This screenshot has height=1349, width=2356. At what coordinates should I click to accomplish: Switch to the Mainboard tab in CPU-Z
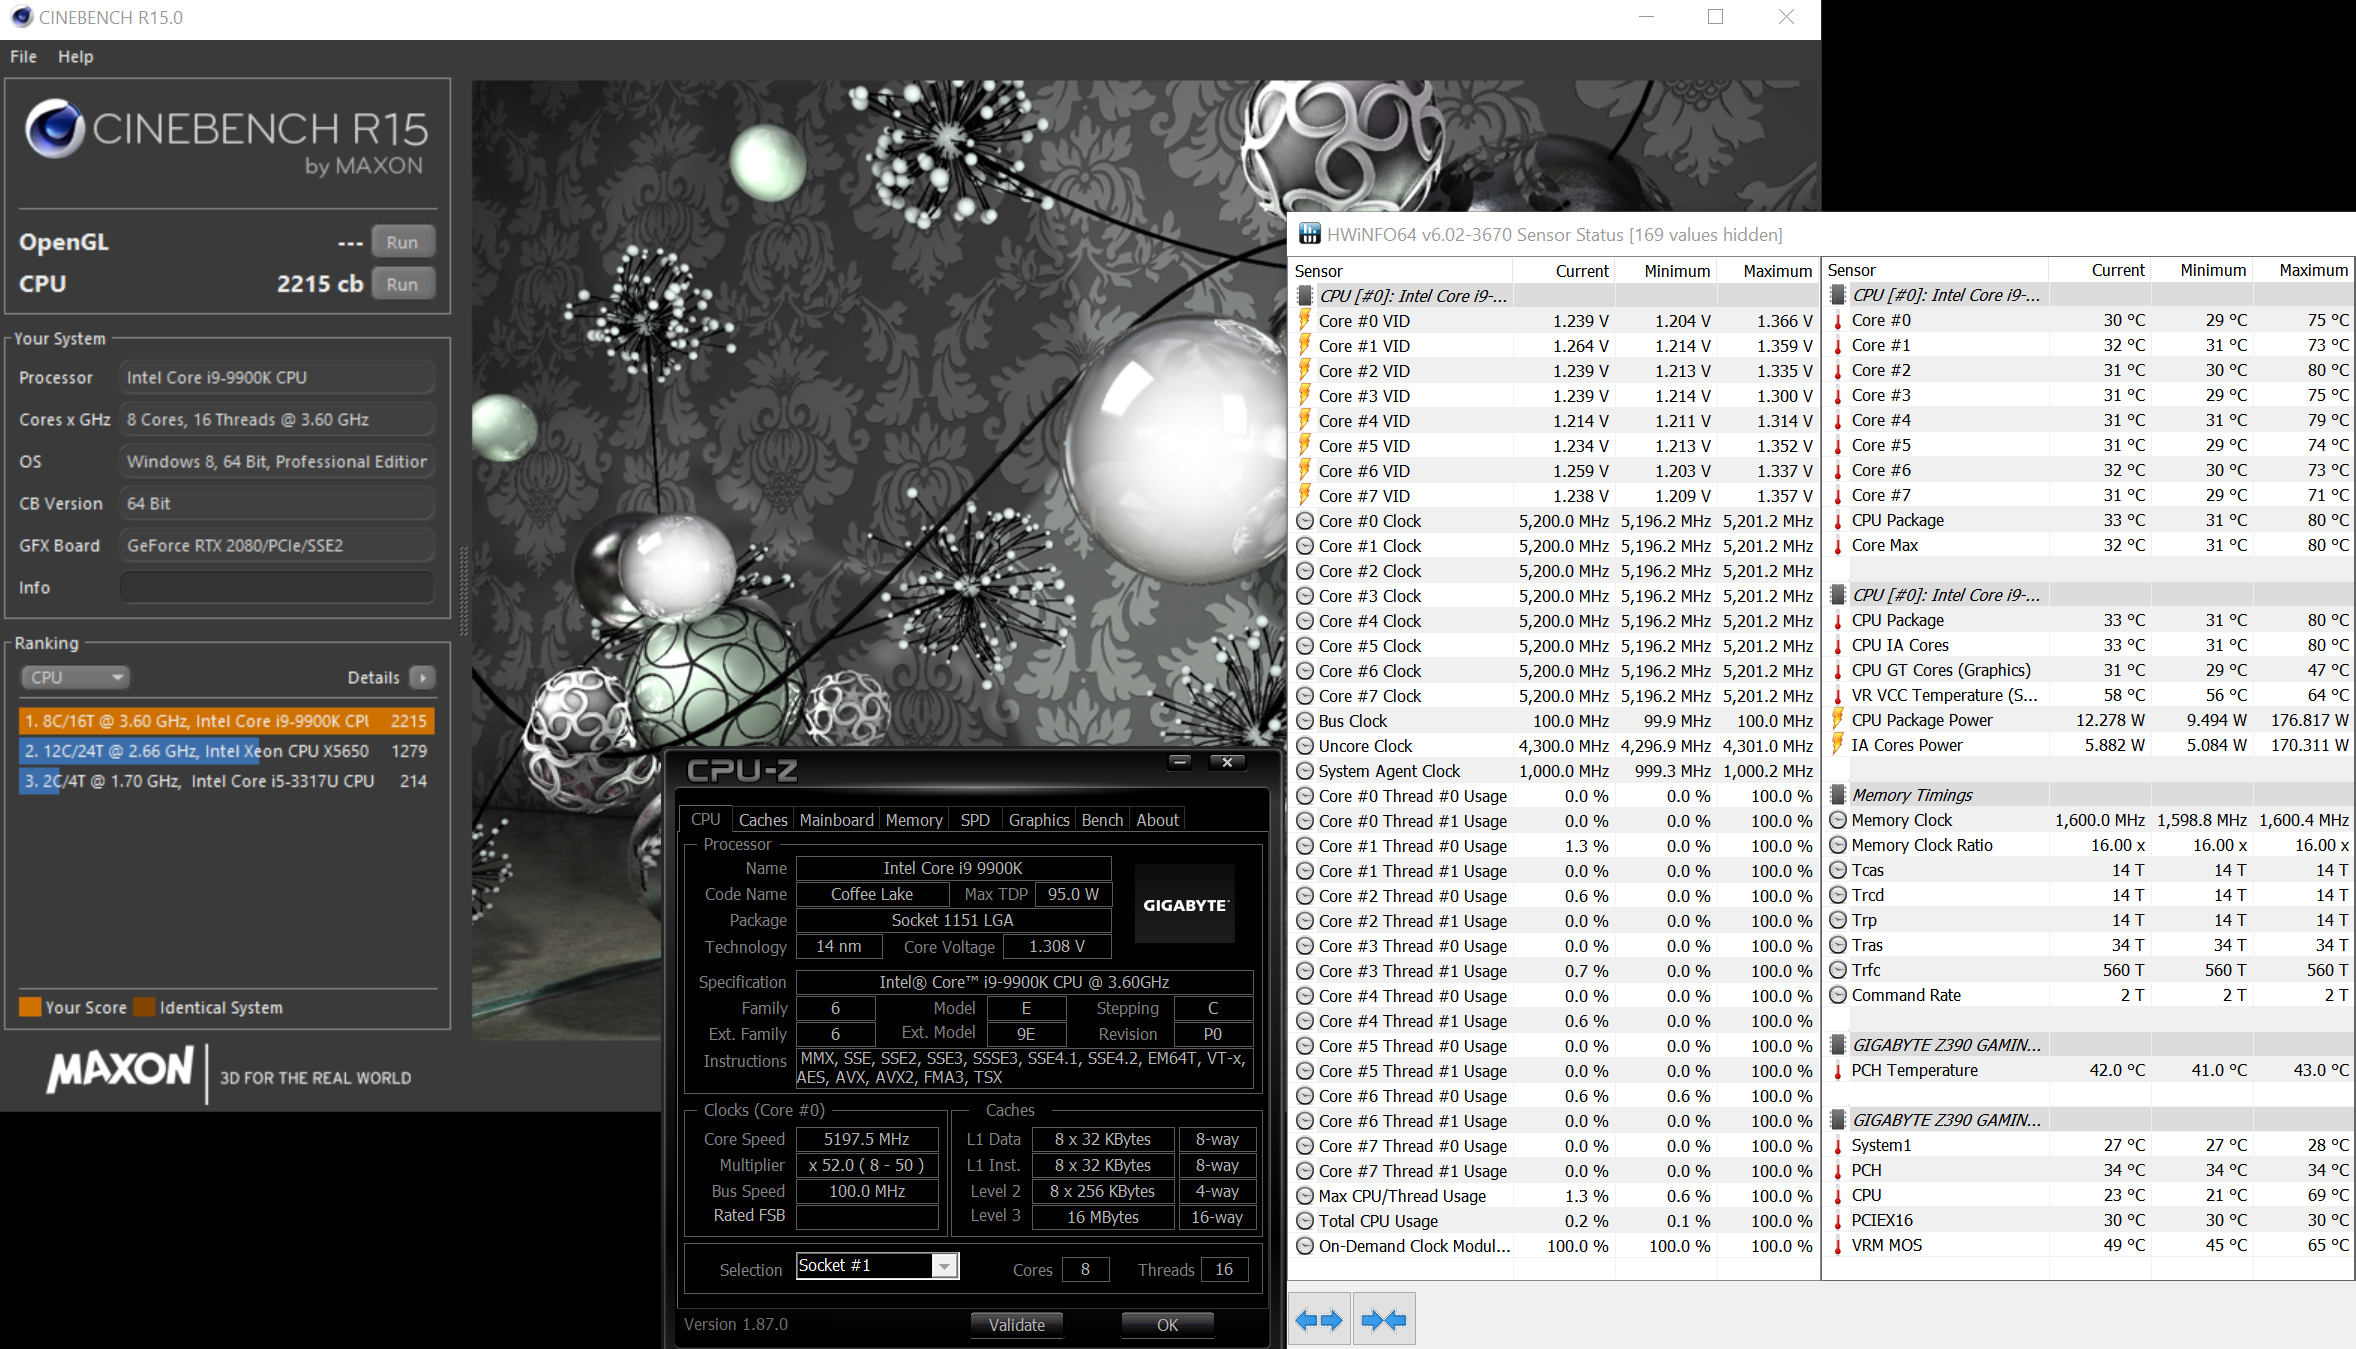tap(836, 820)
